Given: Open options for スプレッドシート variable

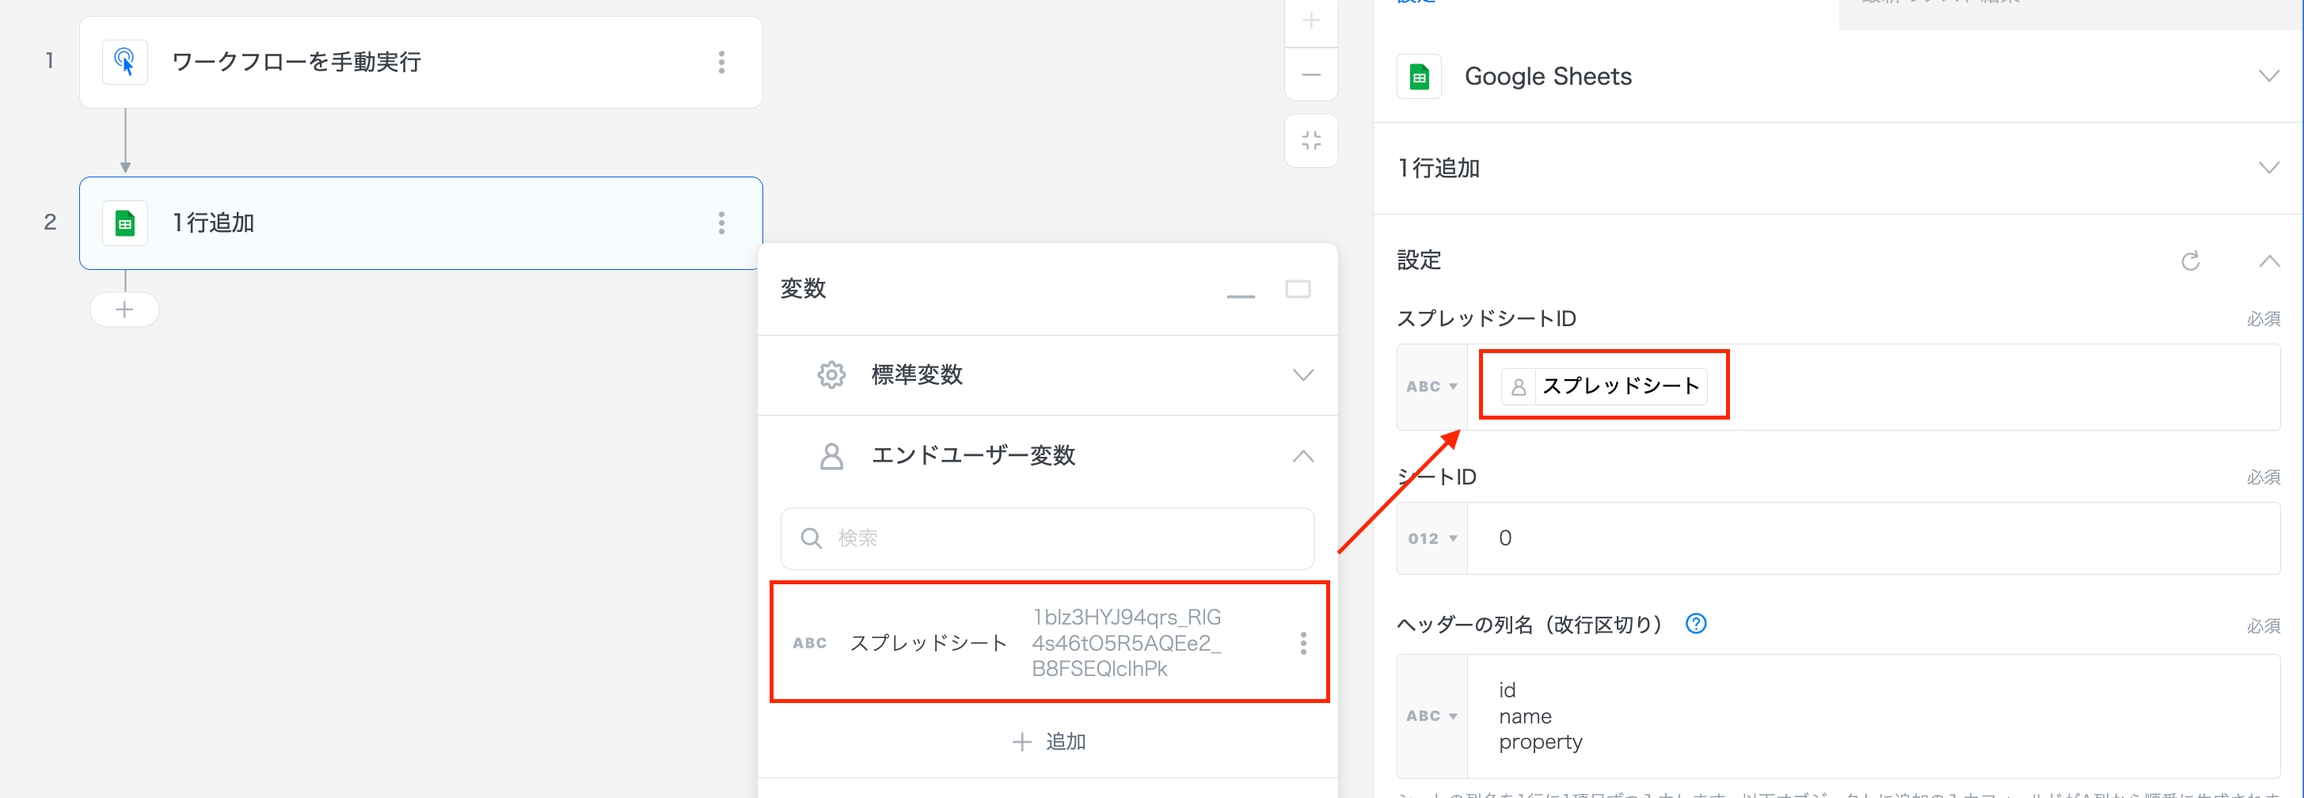Looking at the screenshot, I should point(1303,643).
